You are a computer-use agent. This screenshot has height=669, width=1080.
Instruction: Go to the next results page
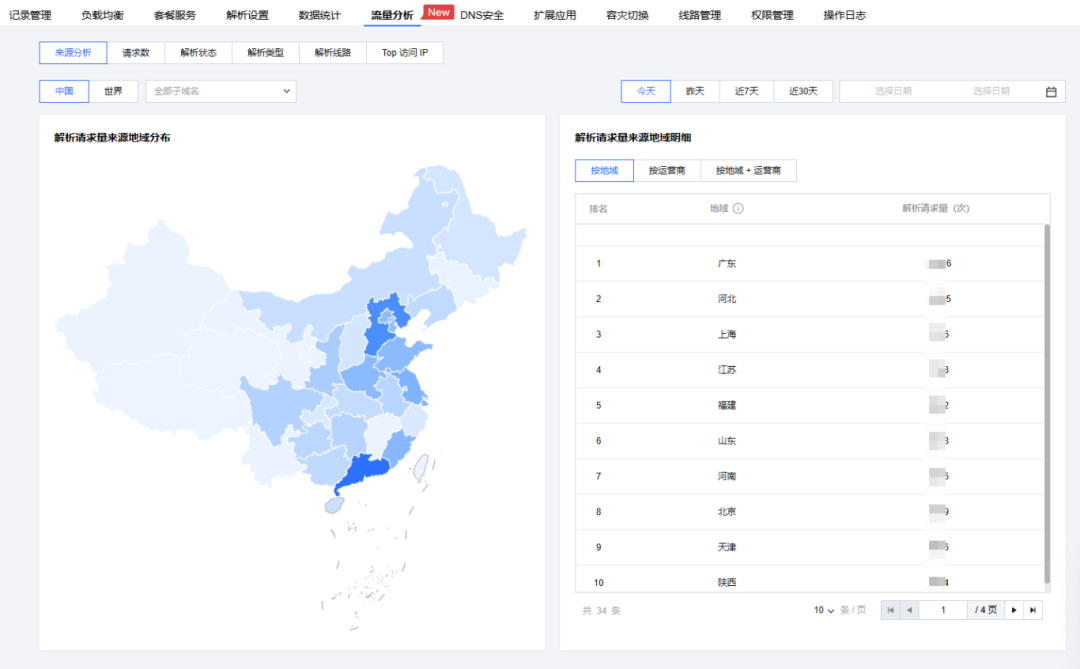tap(1014, 610)
